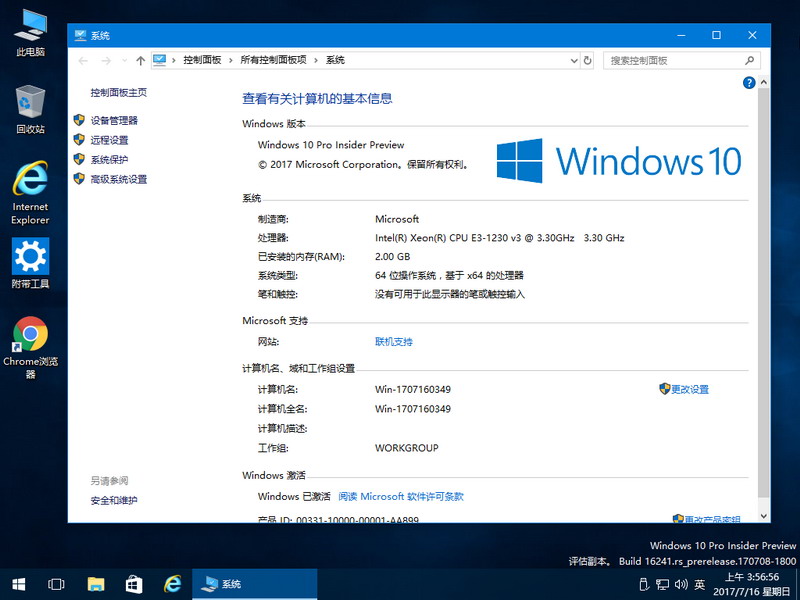Select the 回收站 recycle bin icon
Screen dimensions: 800x600
(x=31, y=109)
